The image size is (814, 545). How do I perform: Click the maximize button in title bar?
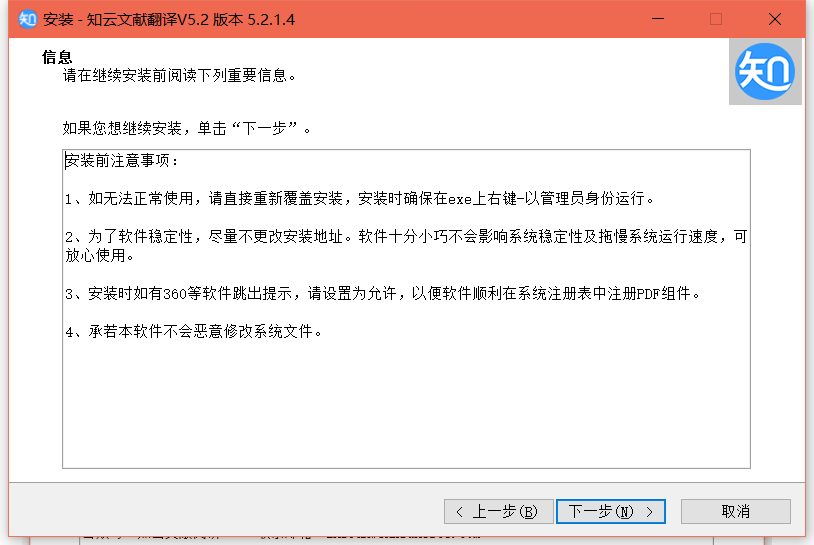[x=716, y=19]
